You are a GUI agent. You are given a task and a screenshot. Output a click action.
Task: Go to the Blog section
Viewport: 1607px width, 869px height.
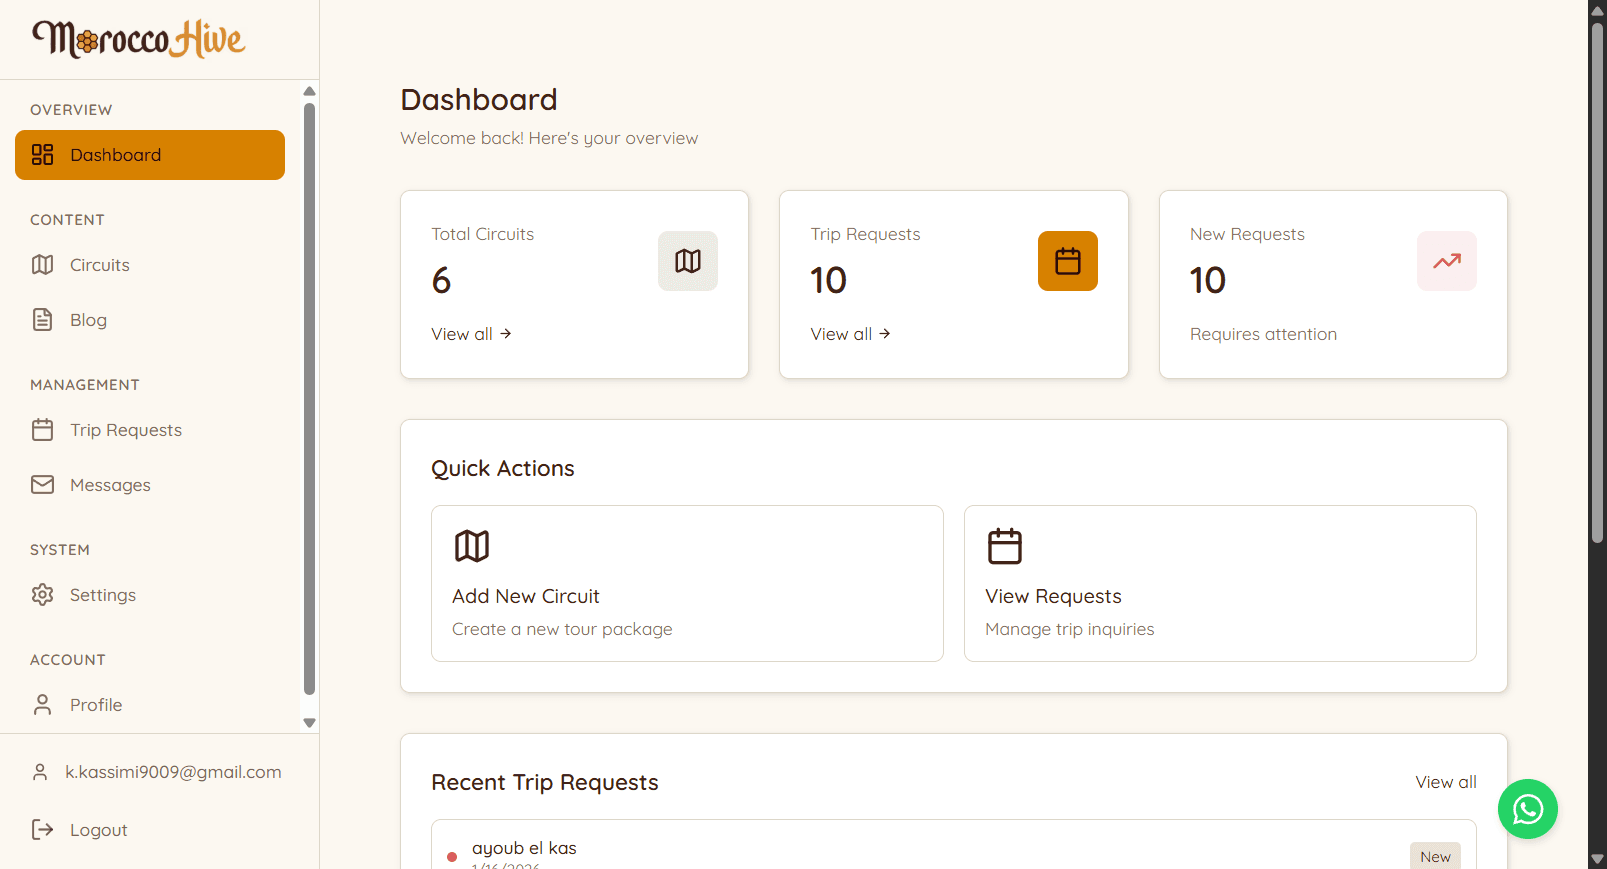click(88, 320)
